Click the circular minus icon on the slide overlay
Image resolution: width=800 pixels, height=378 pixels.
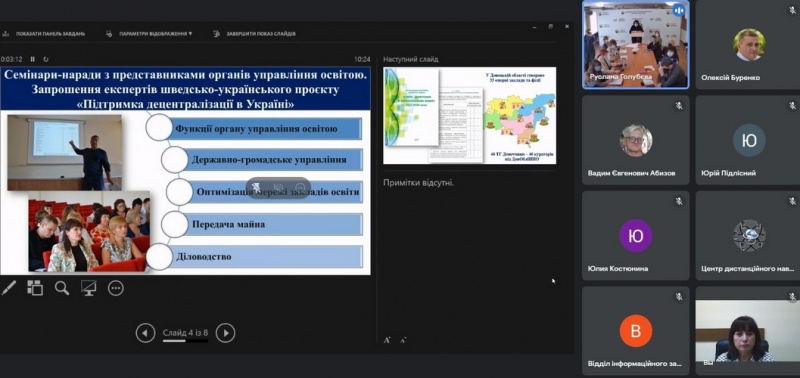[301, 187]
